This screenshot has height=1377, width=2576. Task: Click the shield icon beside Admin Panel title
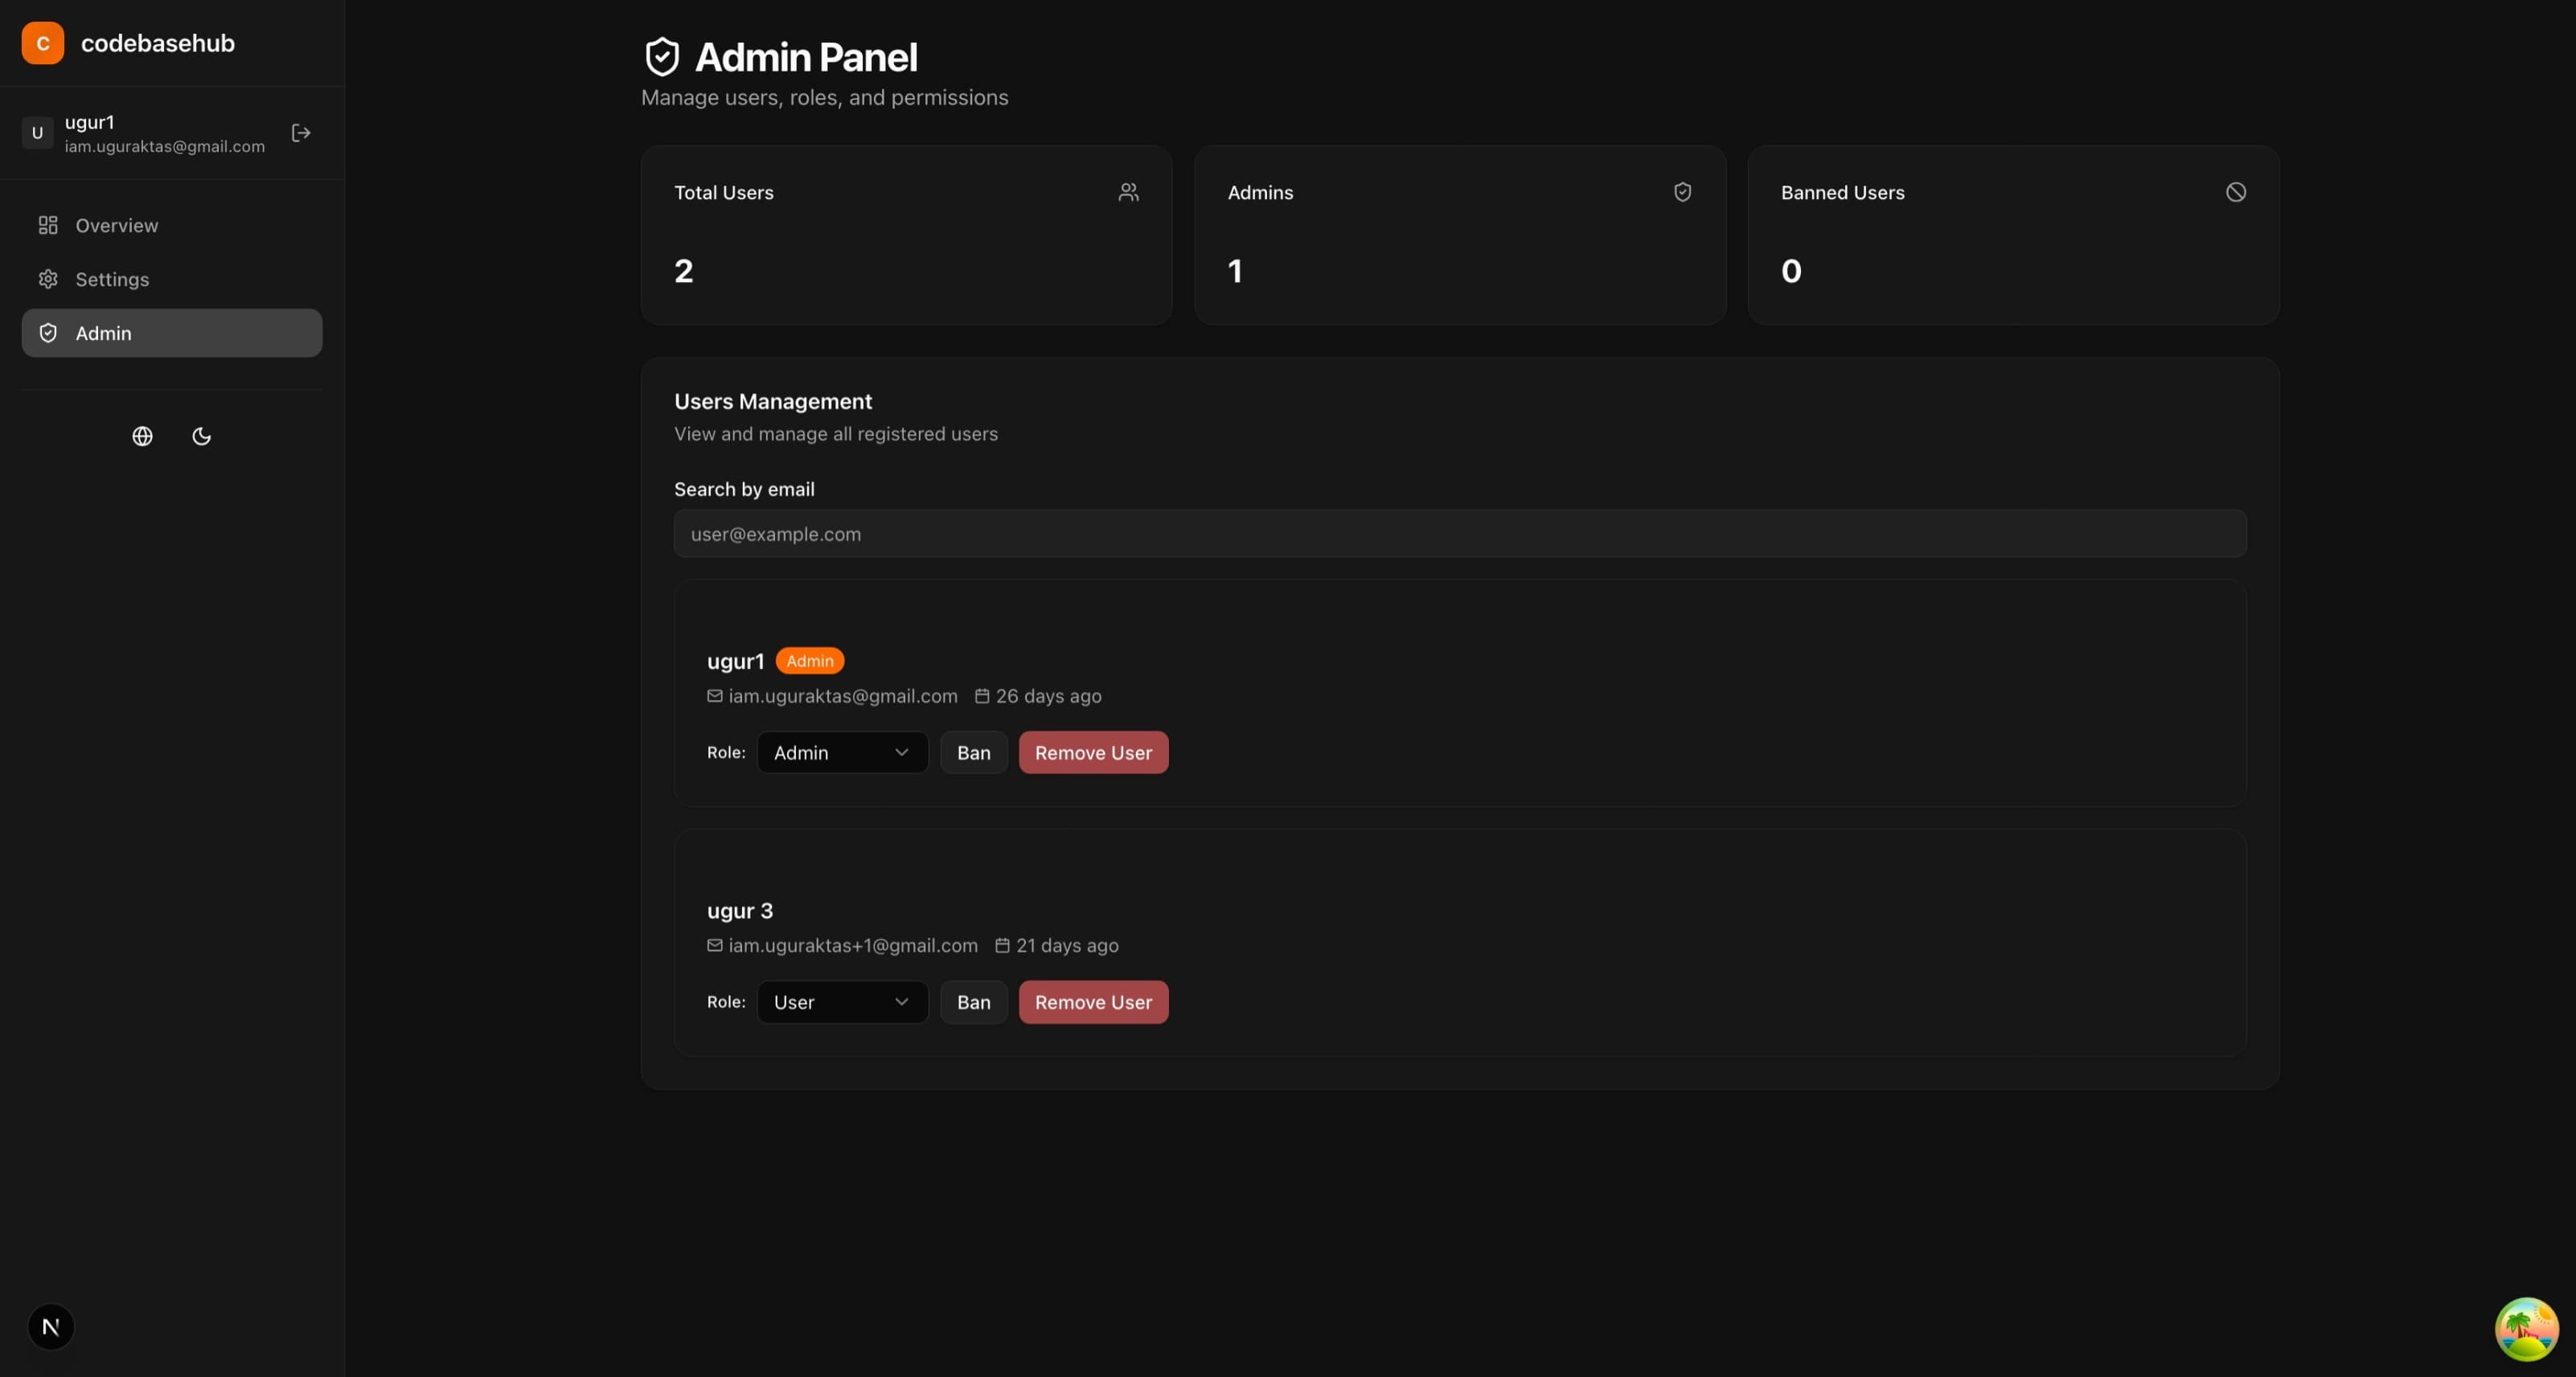(662, 55)
